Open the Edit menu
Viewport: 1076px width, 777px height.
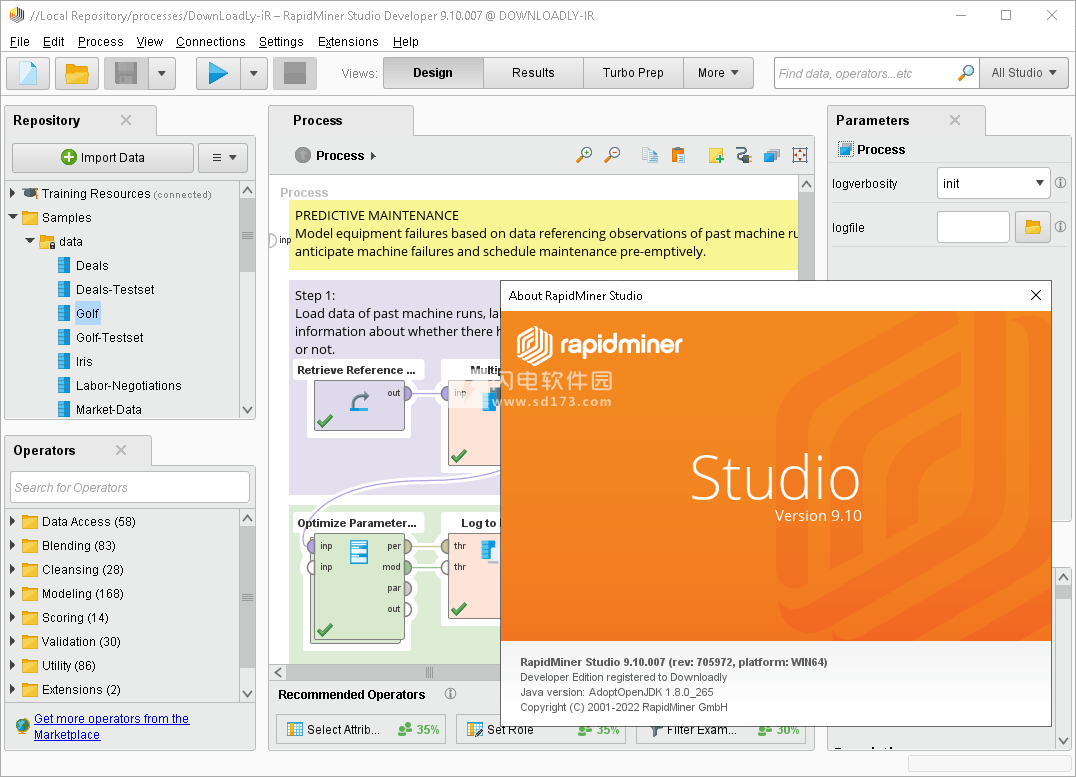(x=54, y=42)
